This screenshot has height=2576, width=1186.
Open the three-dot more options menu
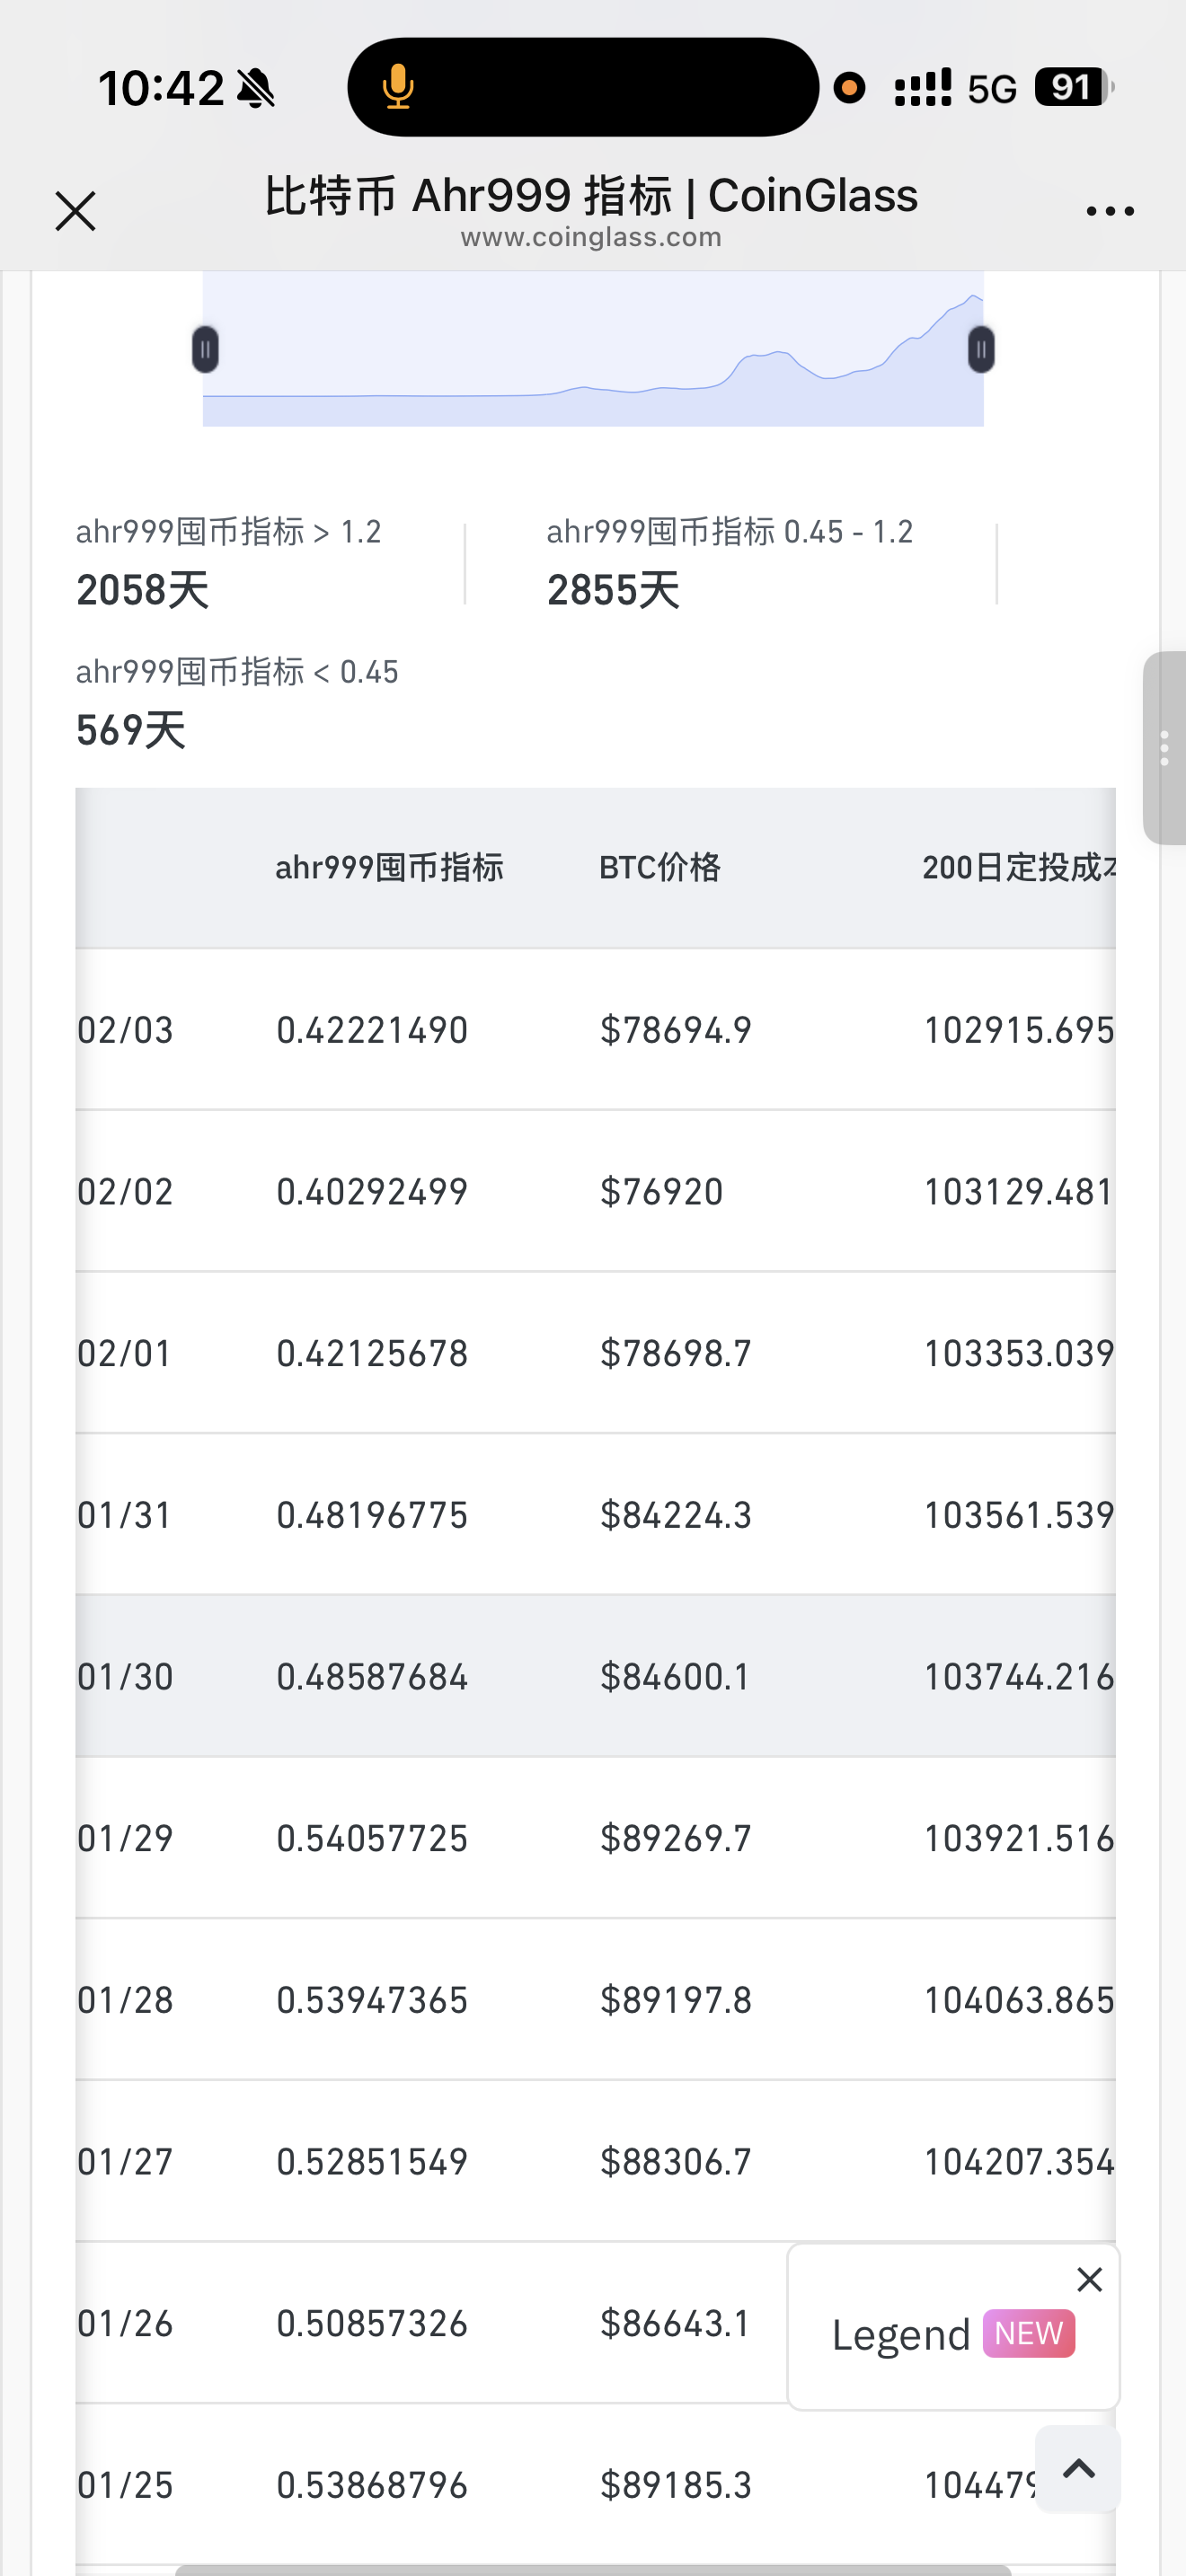coord(1109,211)
